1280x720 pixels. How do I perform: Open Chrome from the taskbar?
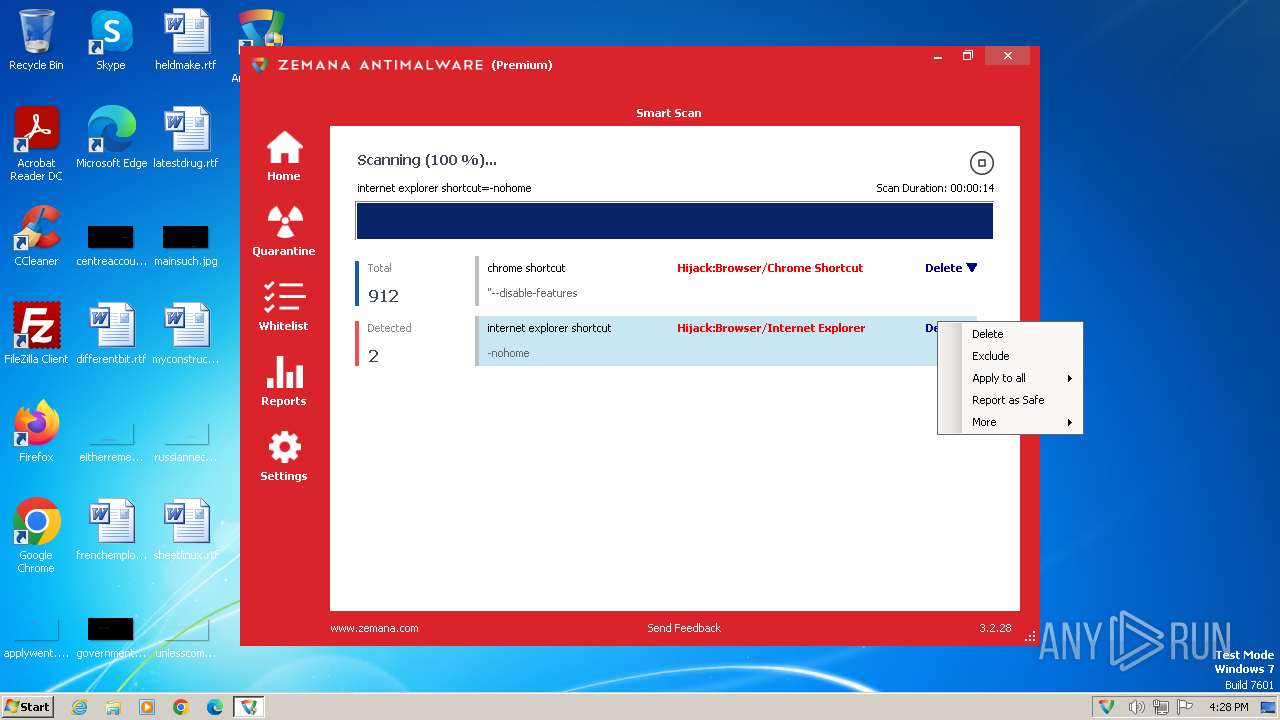181,707
